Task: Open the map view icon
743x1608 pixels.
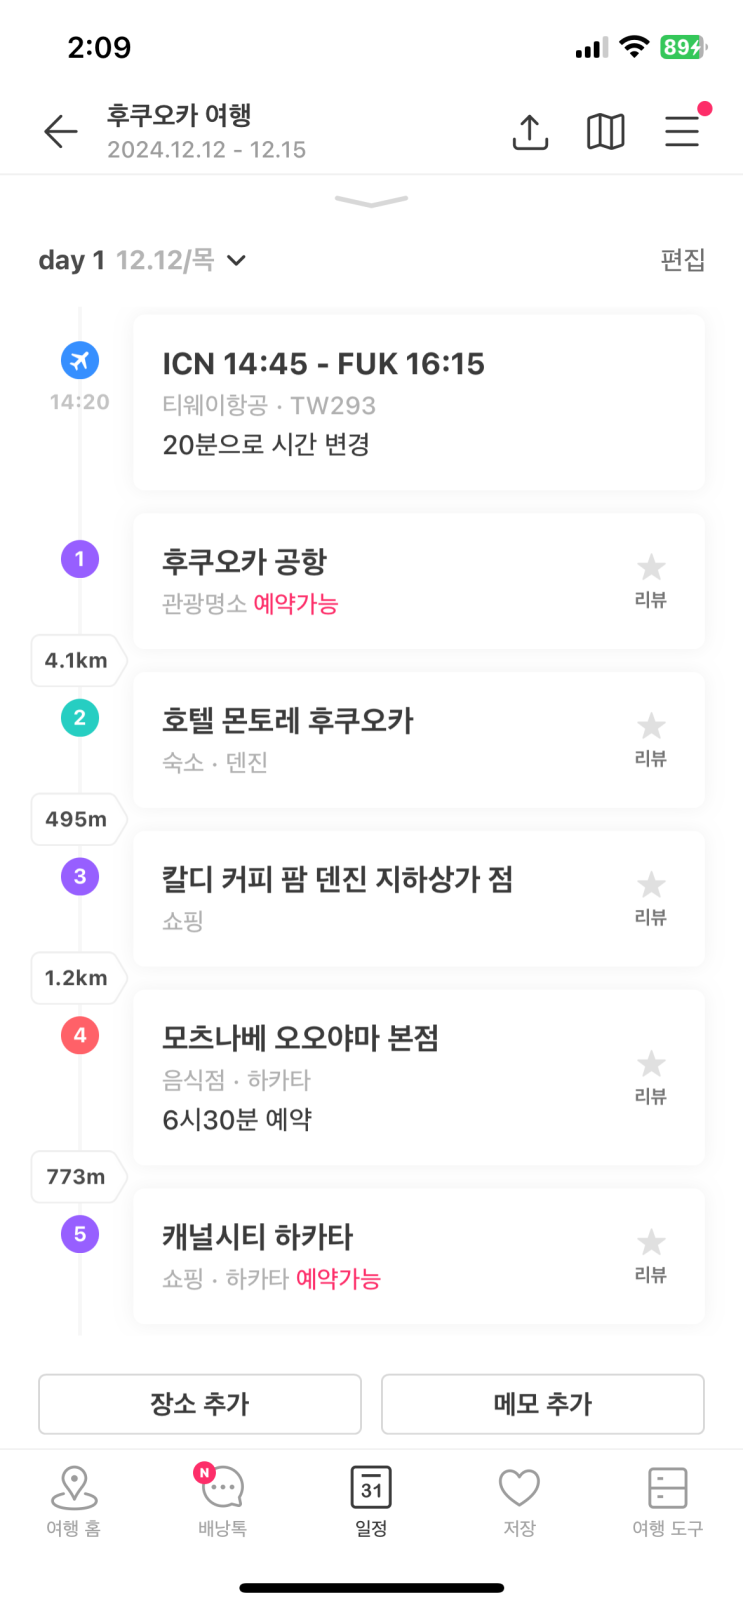Action: click(605, 131)
